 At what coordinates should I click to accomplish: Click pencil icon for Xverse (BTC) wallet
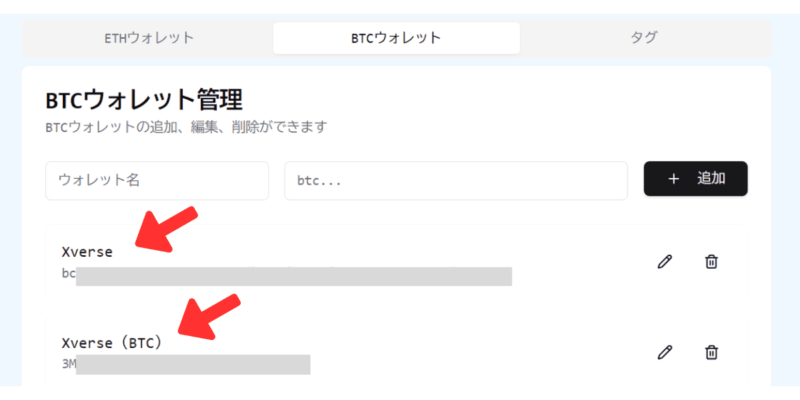point(664,353)
